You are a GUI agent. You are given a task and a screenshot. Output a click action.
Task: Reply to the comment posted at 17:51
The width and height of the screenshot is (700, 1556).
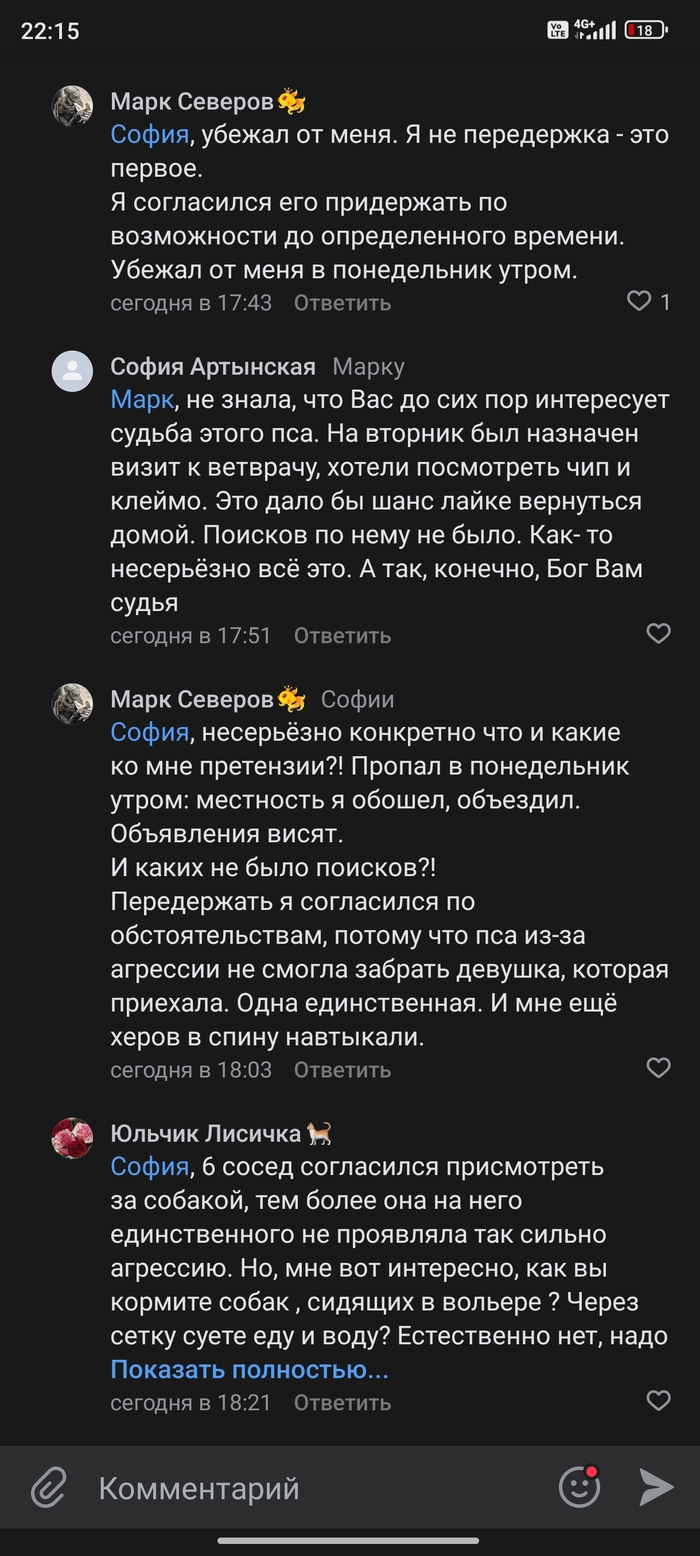tap(342, 635)
